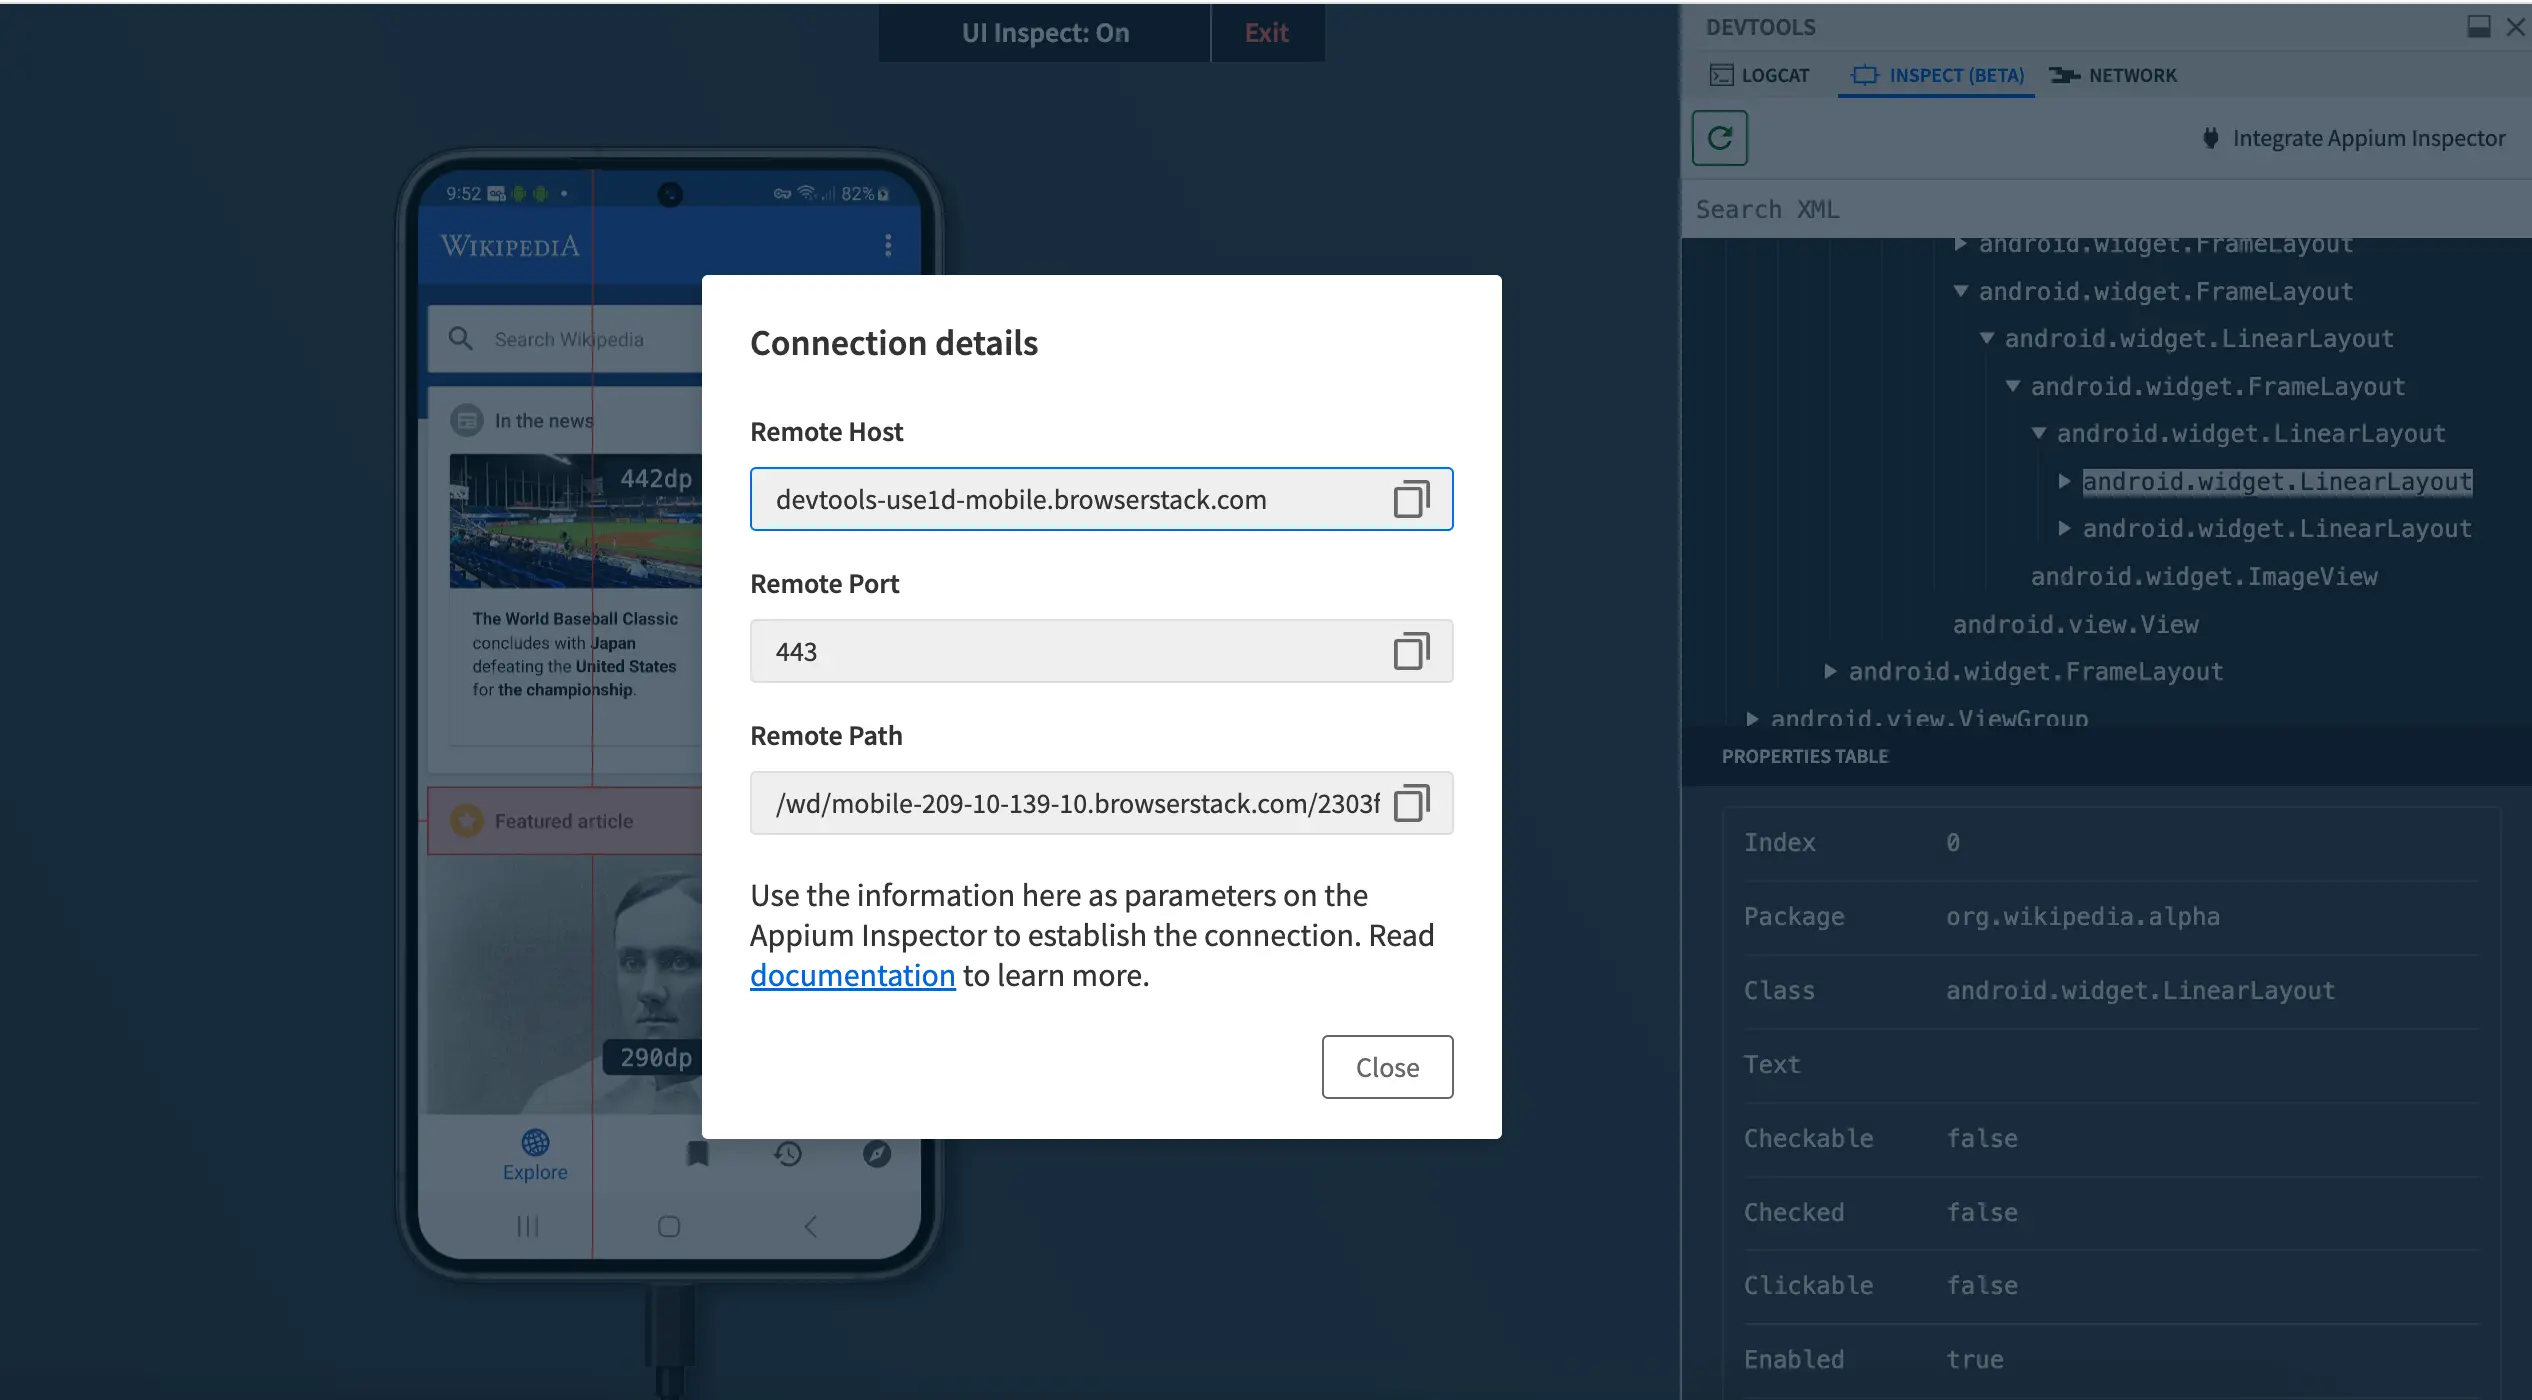Copy the Remote Host value
2532x1400 pixels.
coord(1411,499)
